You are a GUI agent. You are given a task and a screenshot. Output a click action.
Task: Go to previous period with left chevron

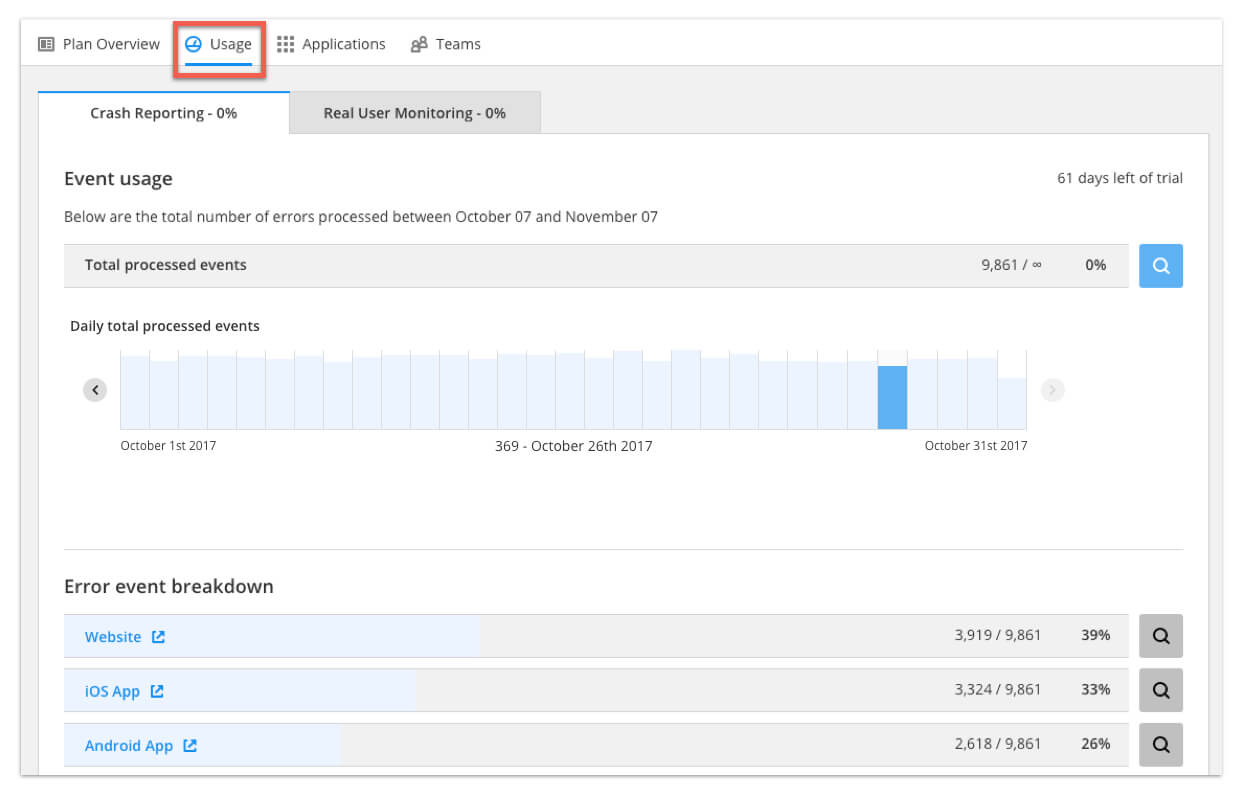point(95,390)
